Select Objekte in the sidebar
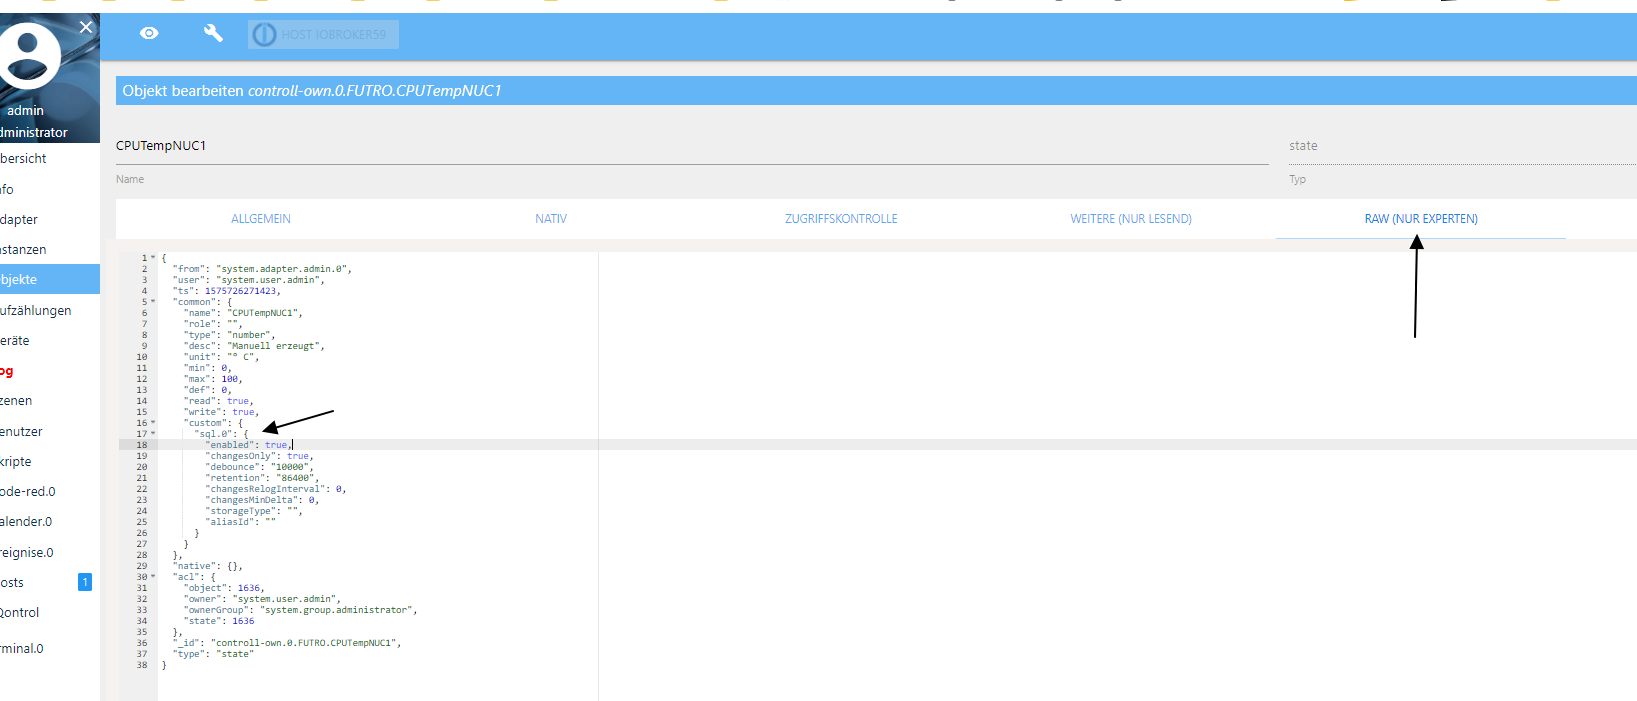The width and height of the screenshot is (1637, 701). [50, 279]
